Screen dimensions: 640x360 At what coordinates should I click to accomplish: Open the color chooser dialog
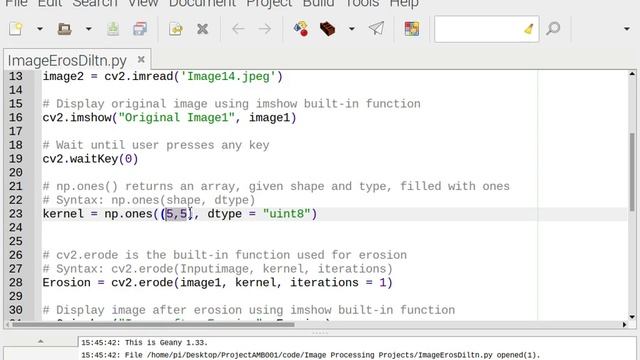click(x=412, y=29)
